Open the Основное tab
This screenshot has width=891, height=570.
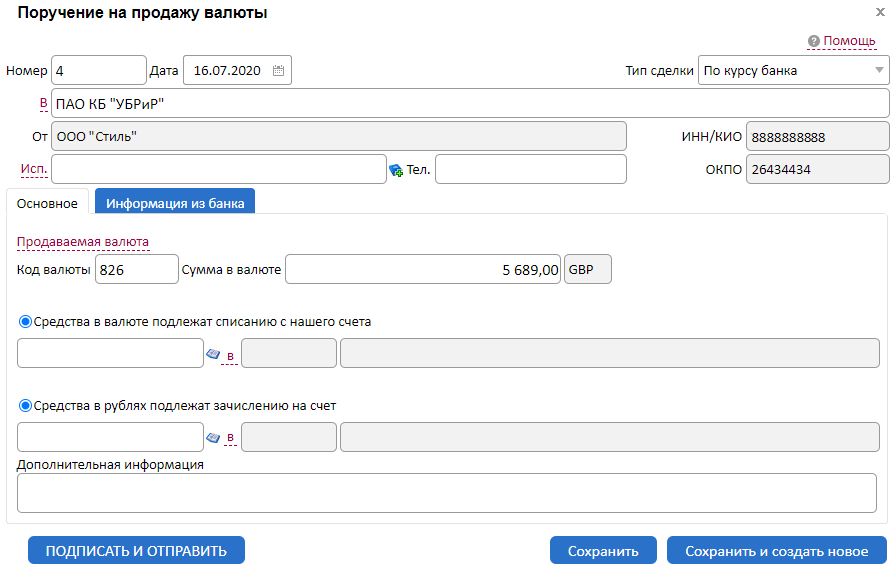[x=47, y=203]
